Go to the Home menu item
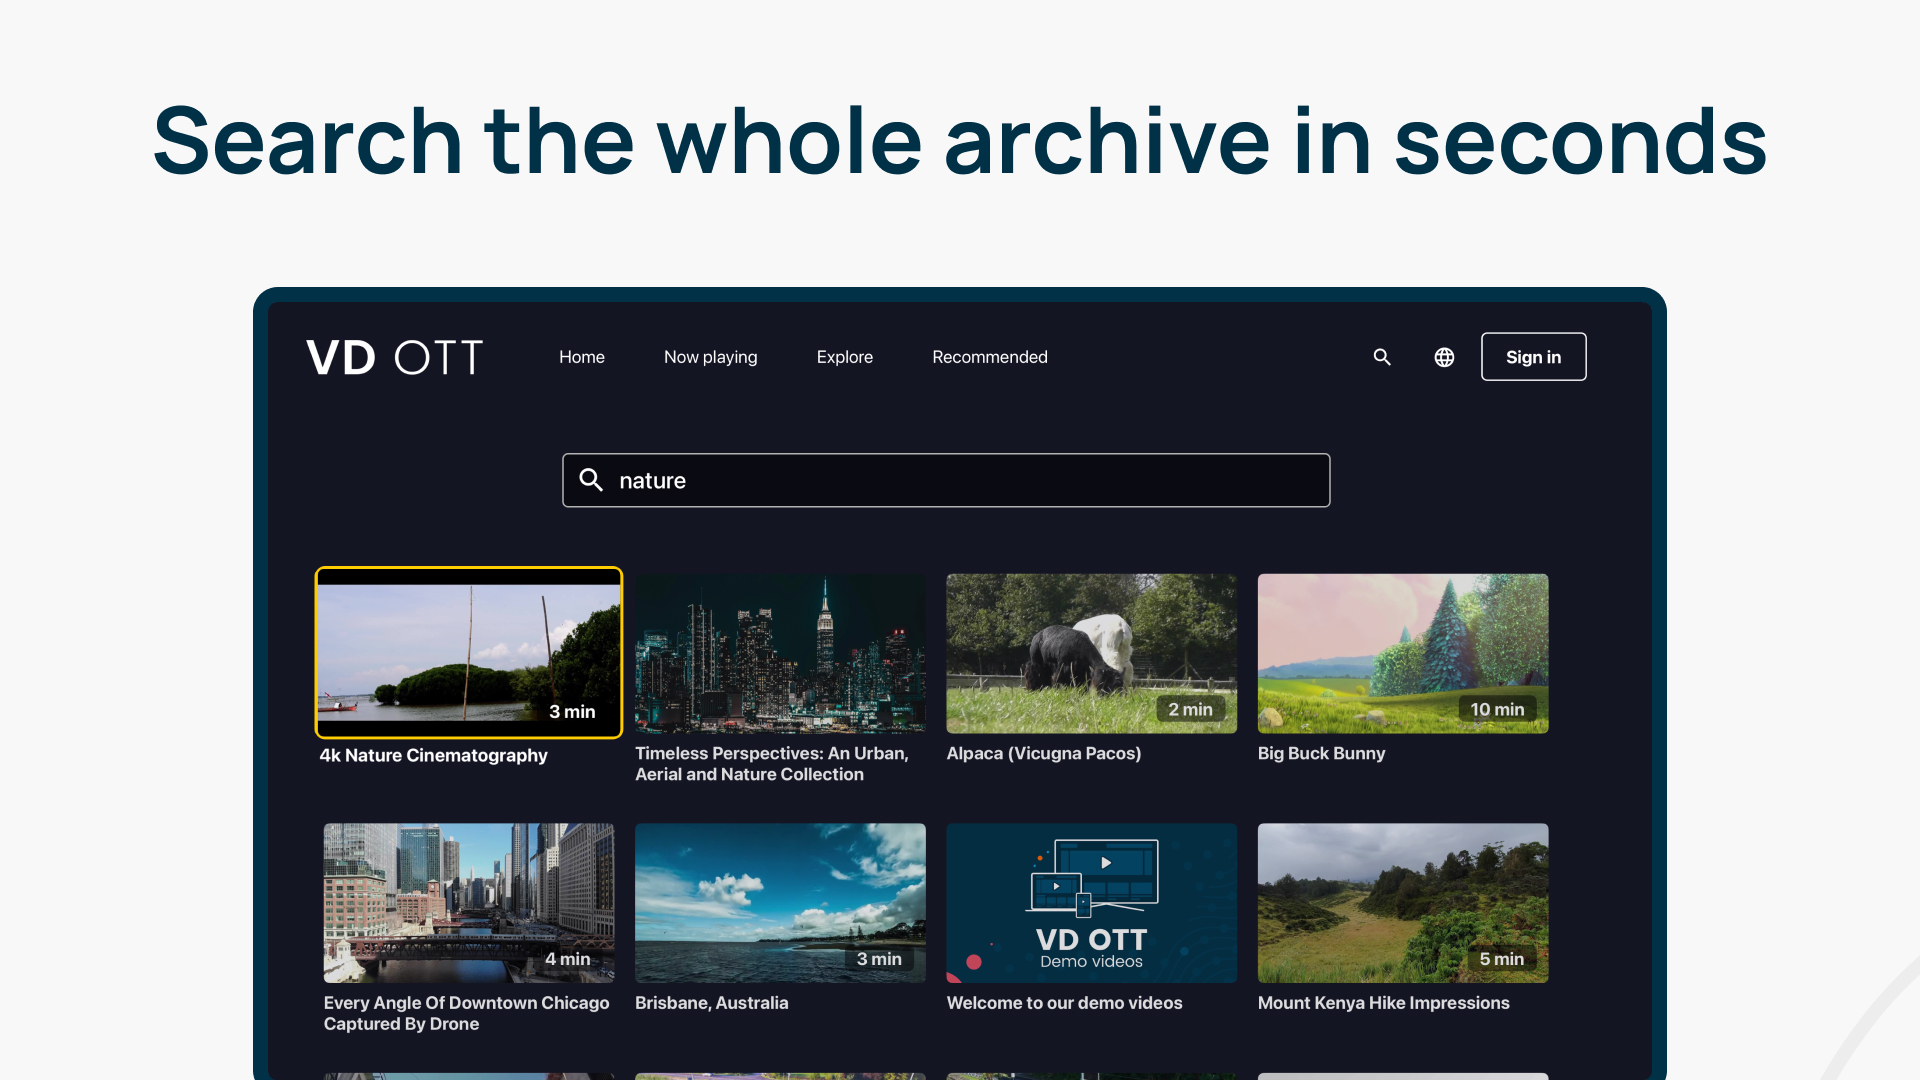The width and height of the screenshot is (1920, 1080). 582,357
